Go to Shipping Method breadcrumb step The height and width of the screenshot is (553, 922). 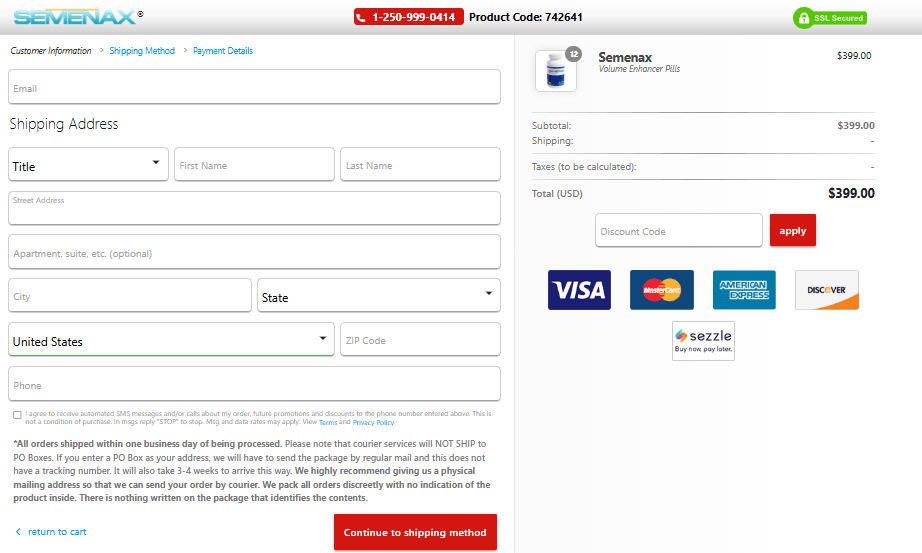pos(142,51)
